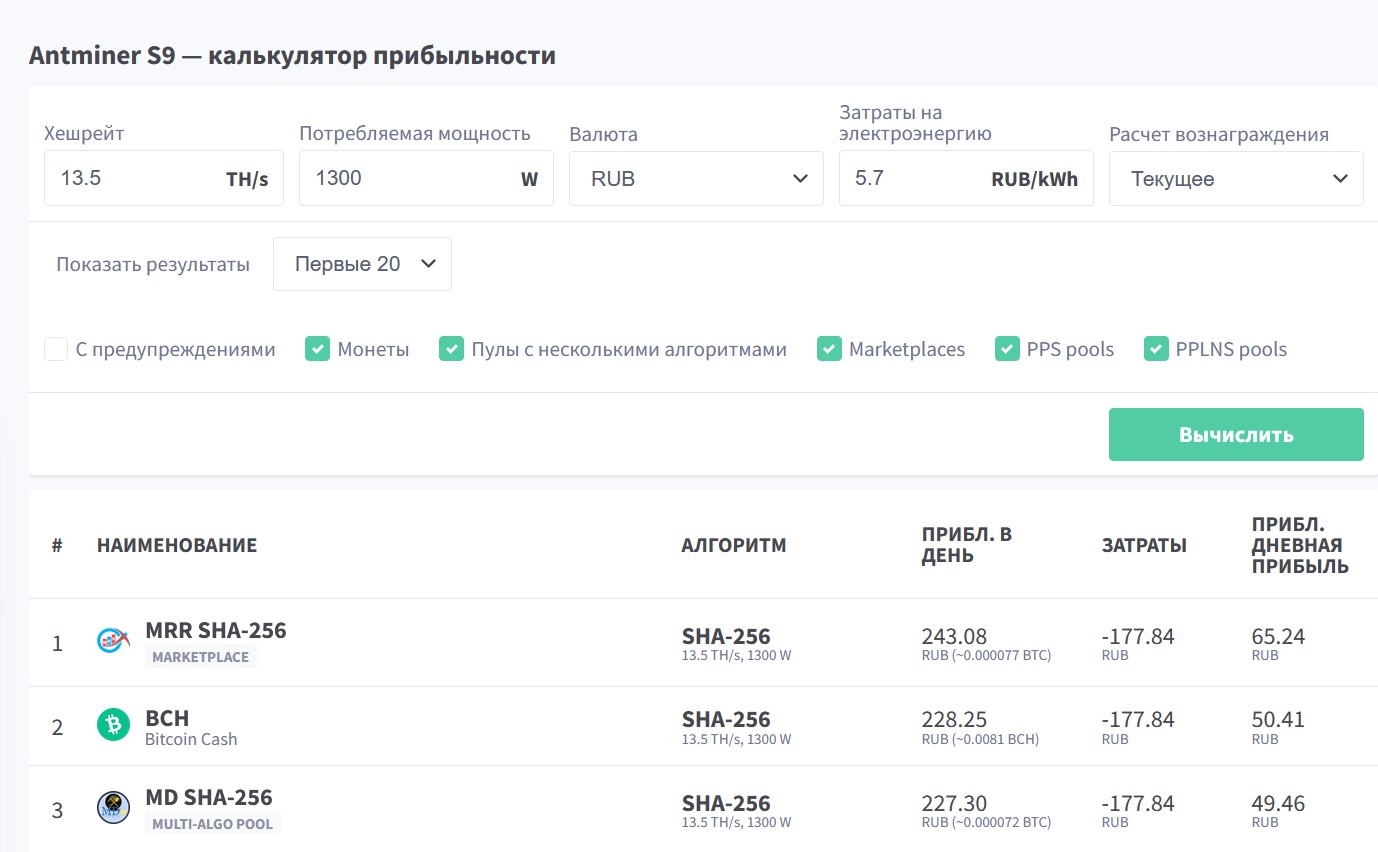This screenshot has width=1378, height=852.
Task: Click the MRR SHA-256 marketplace icon
Action: click(113, 641)
